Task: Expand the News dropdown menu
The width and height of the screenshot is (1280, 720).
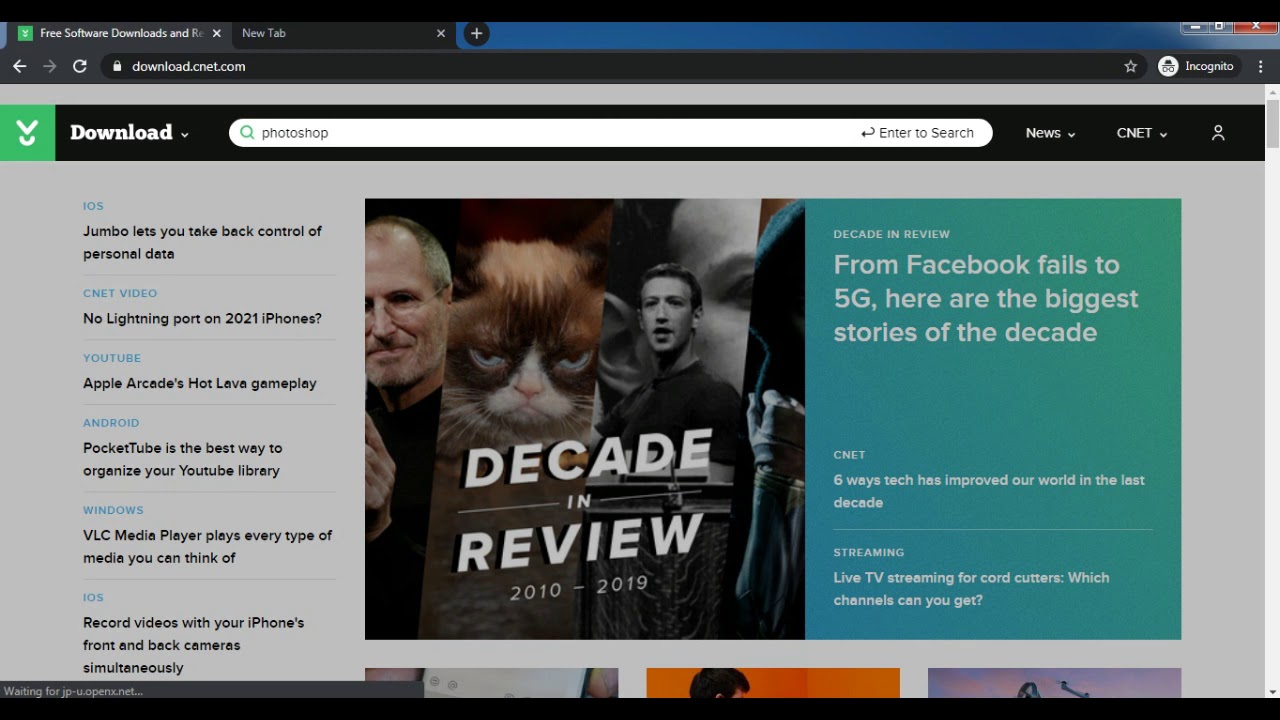Action: point(1050,133)
